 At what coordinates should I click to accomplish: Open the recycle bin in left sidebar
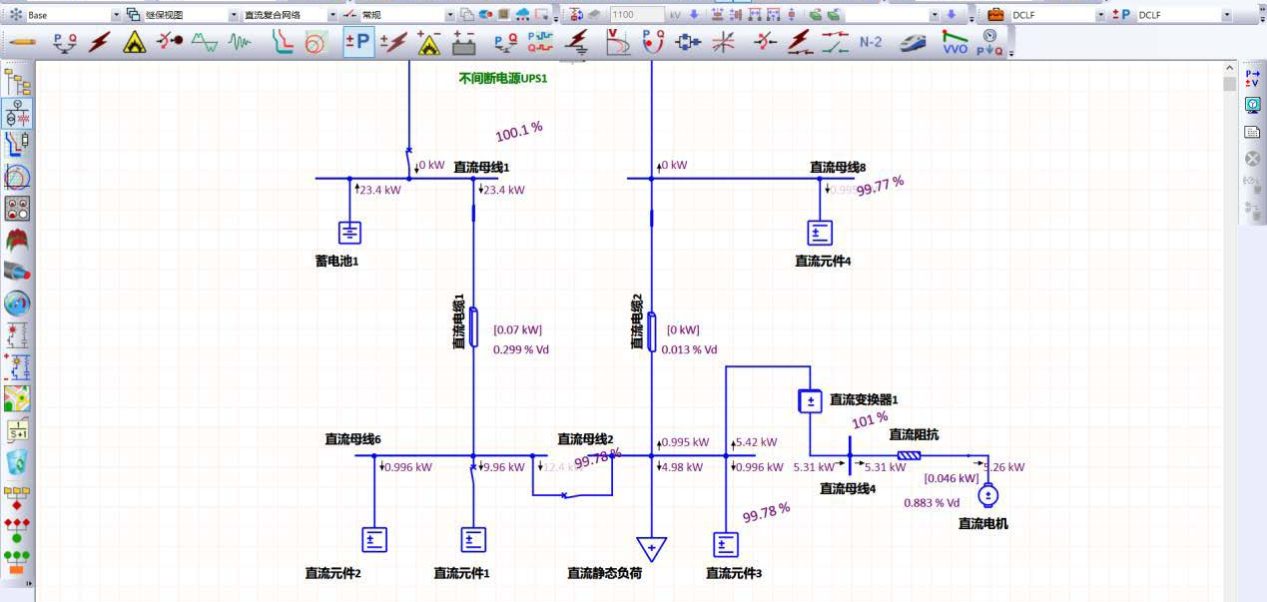coord(17,461)
